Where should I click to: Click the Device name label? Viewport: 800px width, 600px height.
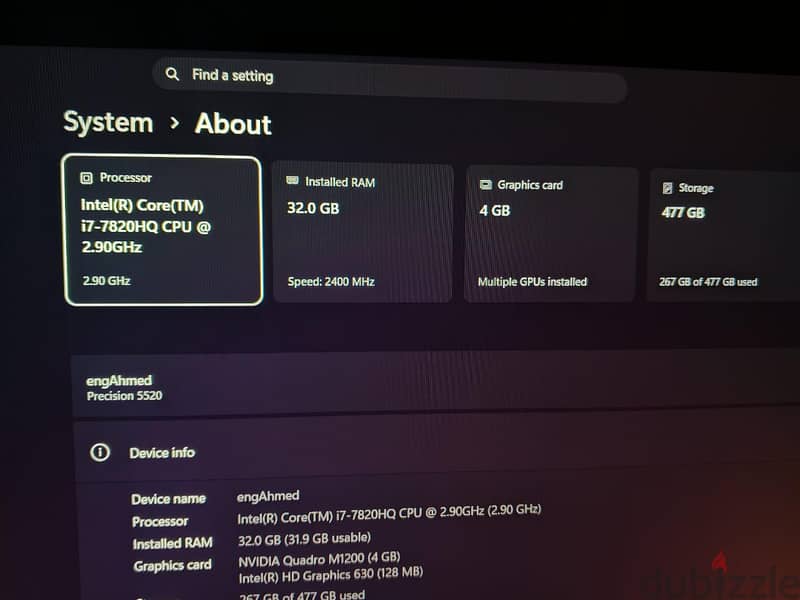coord(168,499)
